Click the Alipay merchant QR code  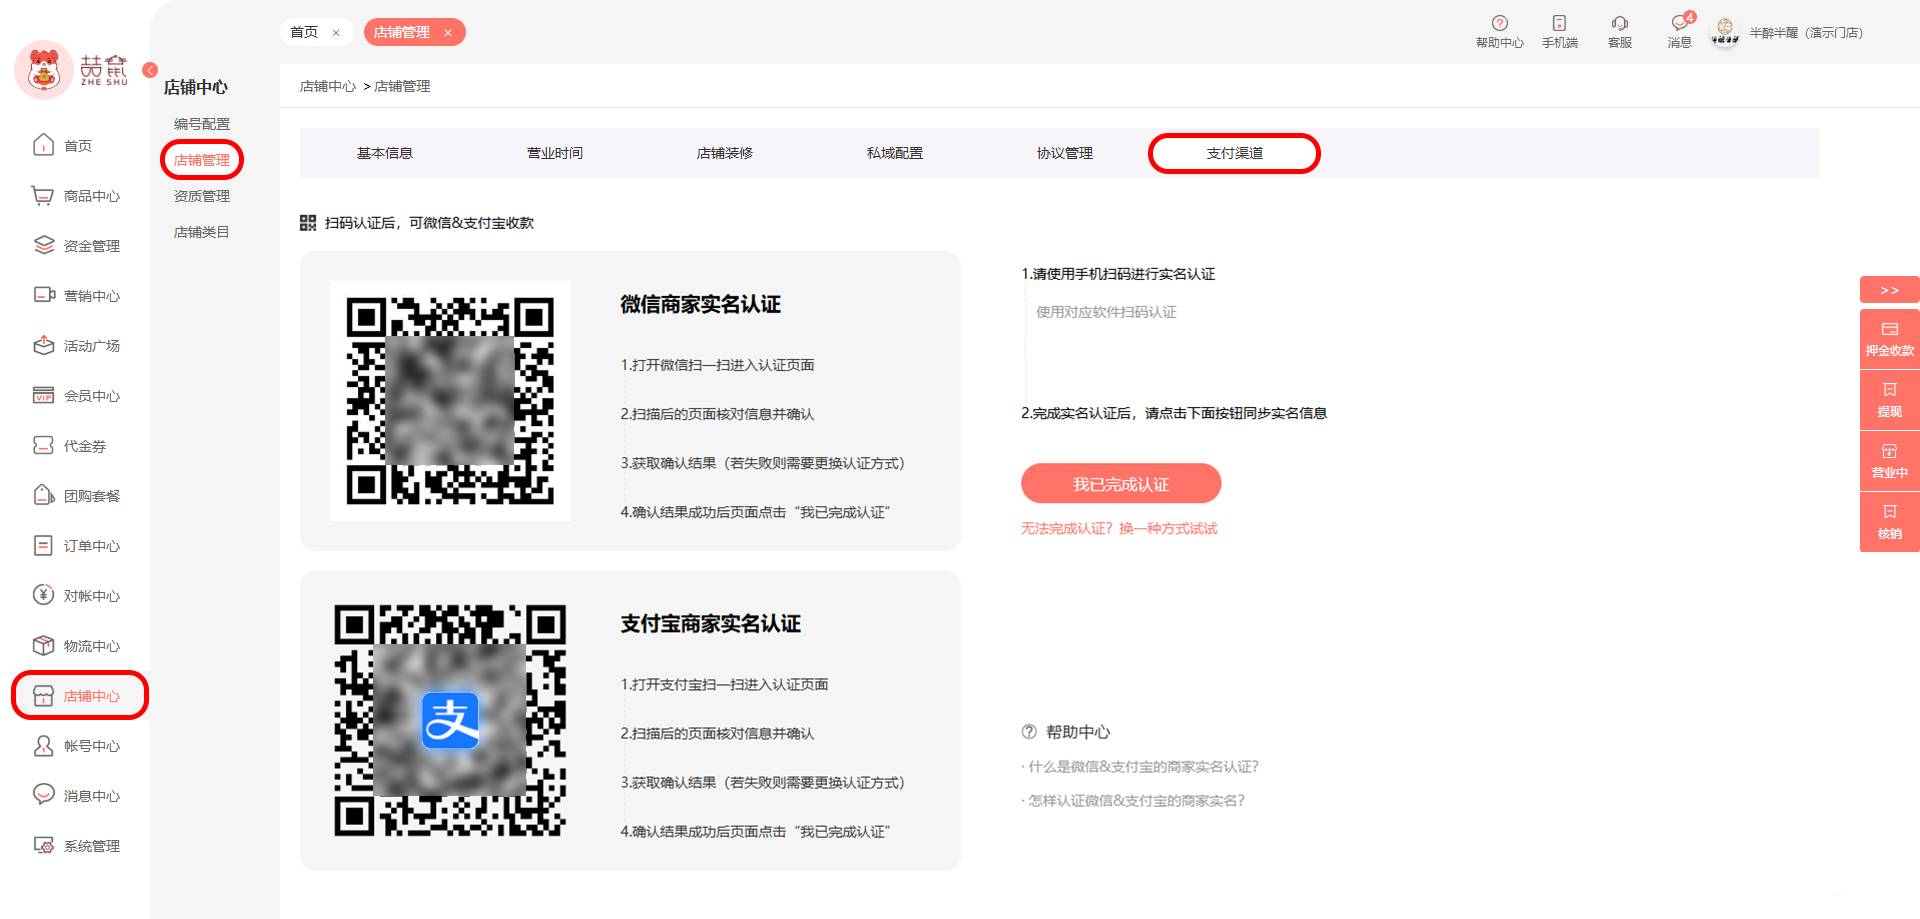point(450,720)
